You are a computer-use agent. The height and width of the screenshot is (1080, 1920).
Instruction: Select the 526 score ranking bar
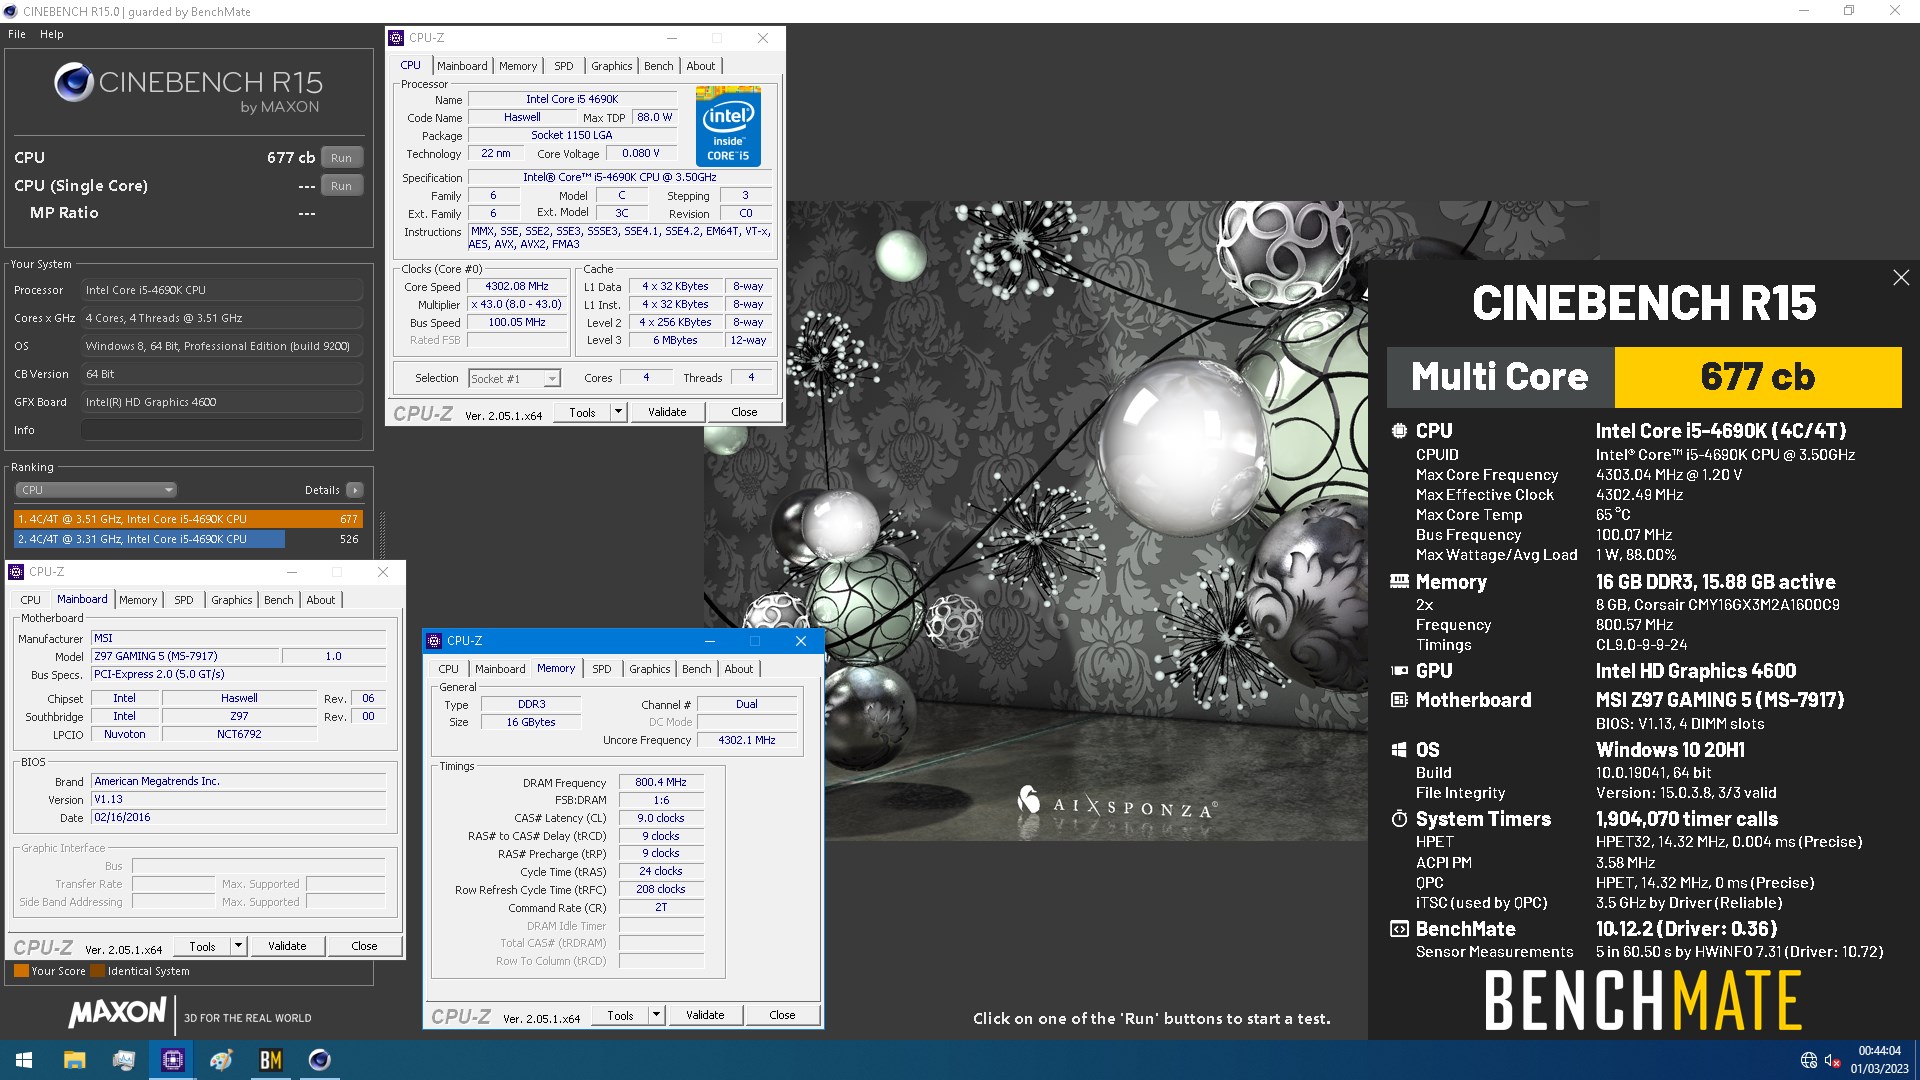click(188, 539)
